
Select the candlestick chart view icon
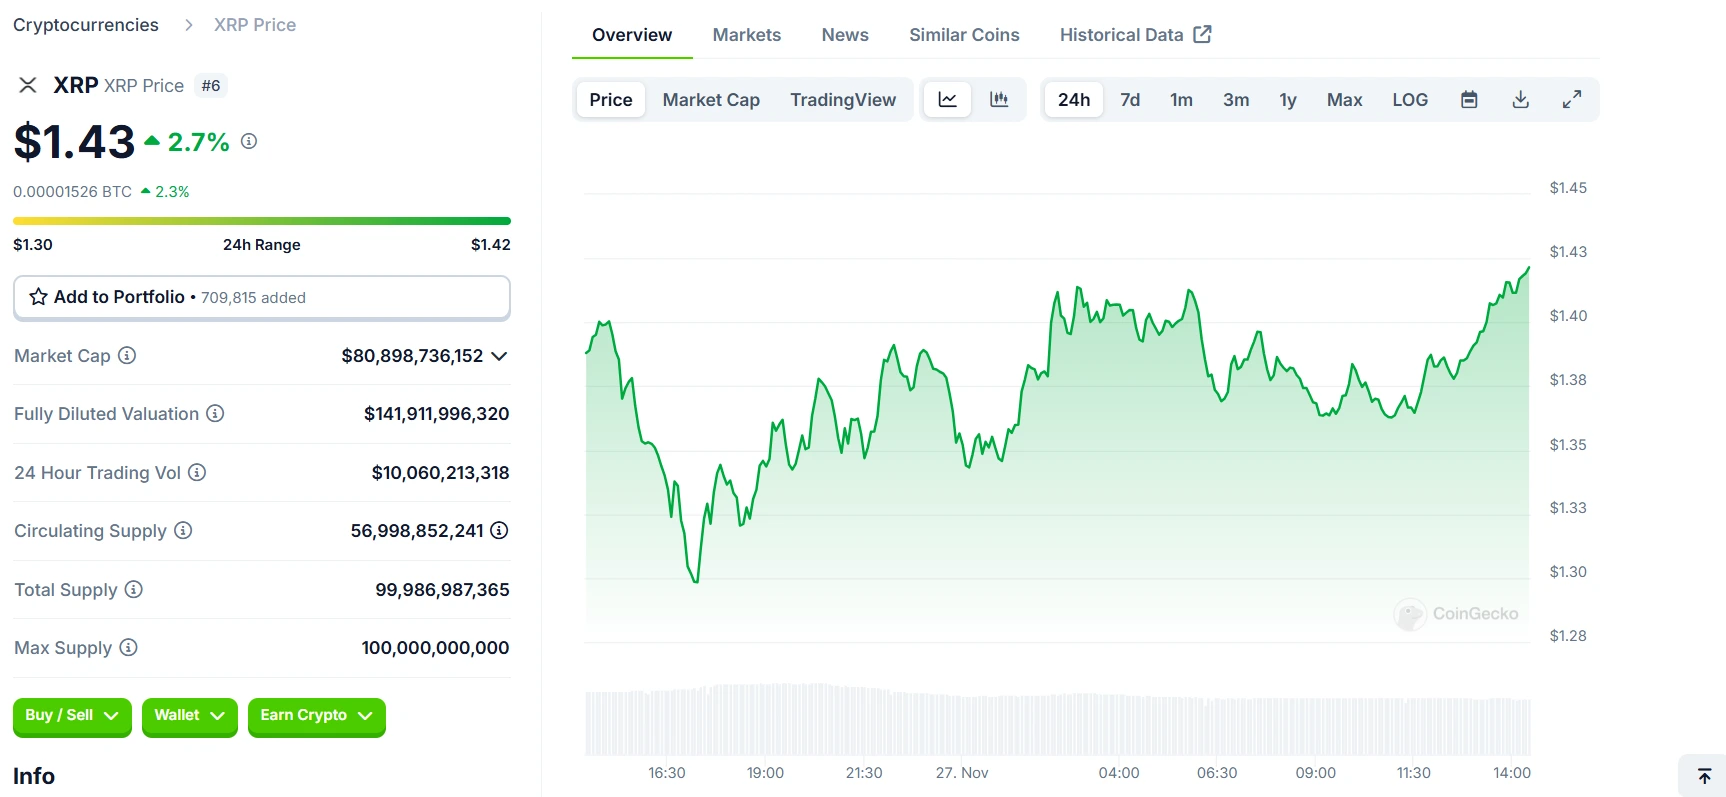click(999, 99)
